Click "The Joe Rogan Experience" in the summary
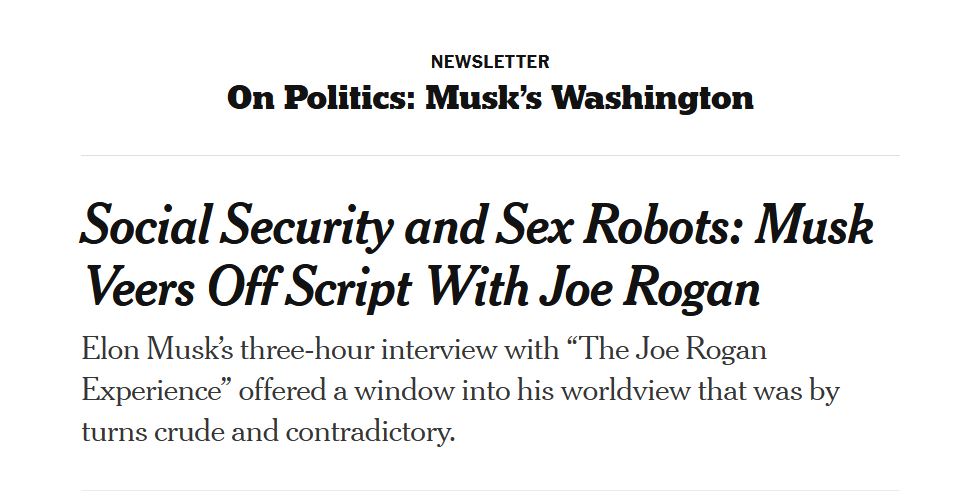 point(424,371)
